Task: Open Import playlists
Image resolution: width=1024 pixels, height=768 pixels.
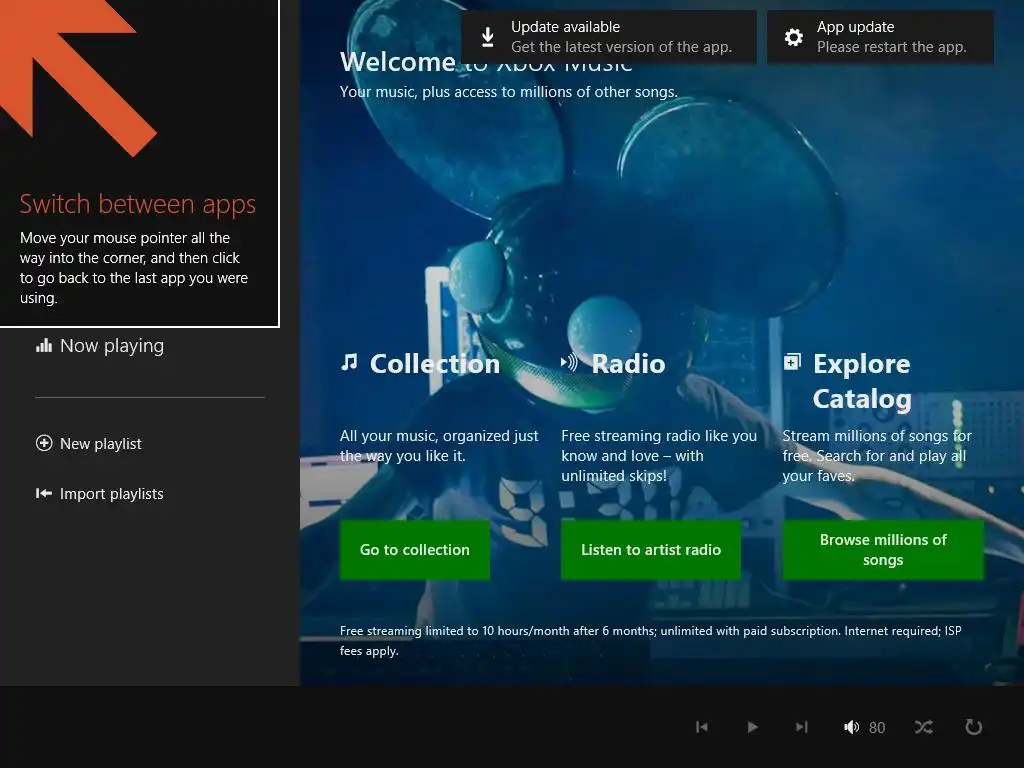Action: [x=99, y=494]
